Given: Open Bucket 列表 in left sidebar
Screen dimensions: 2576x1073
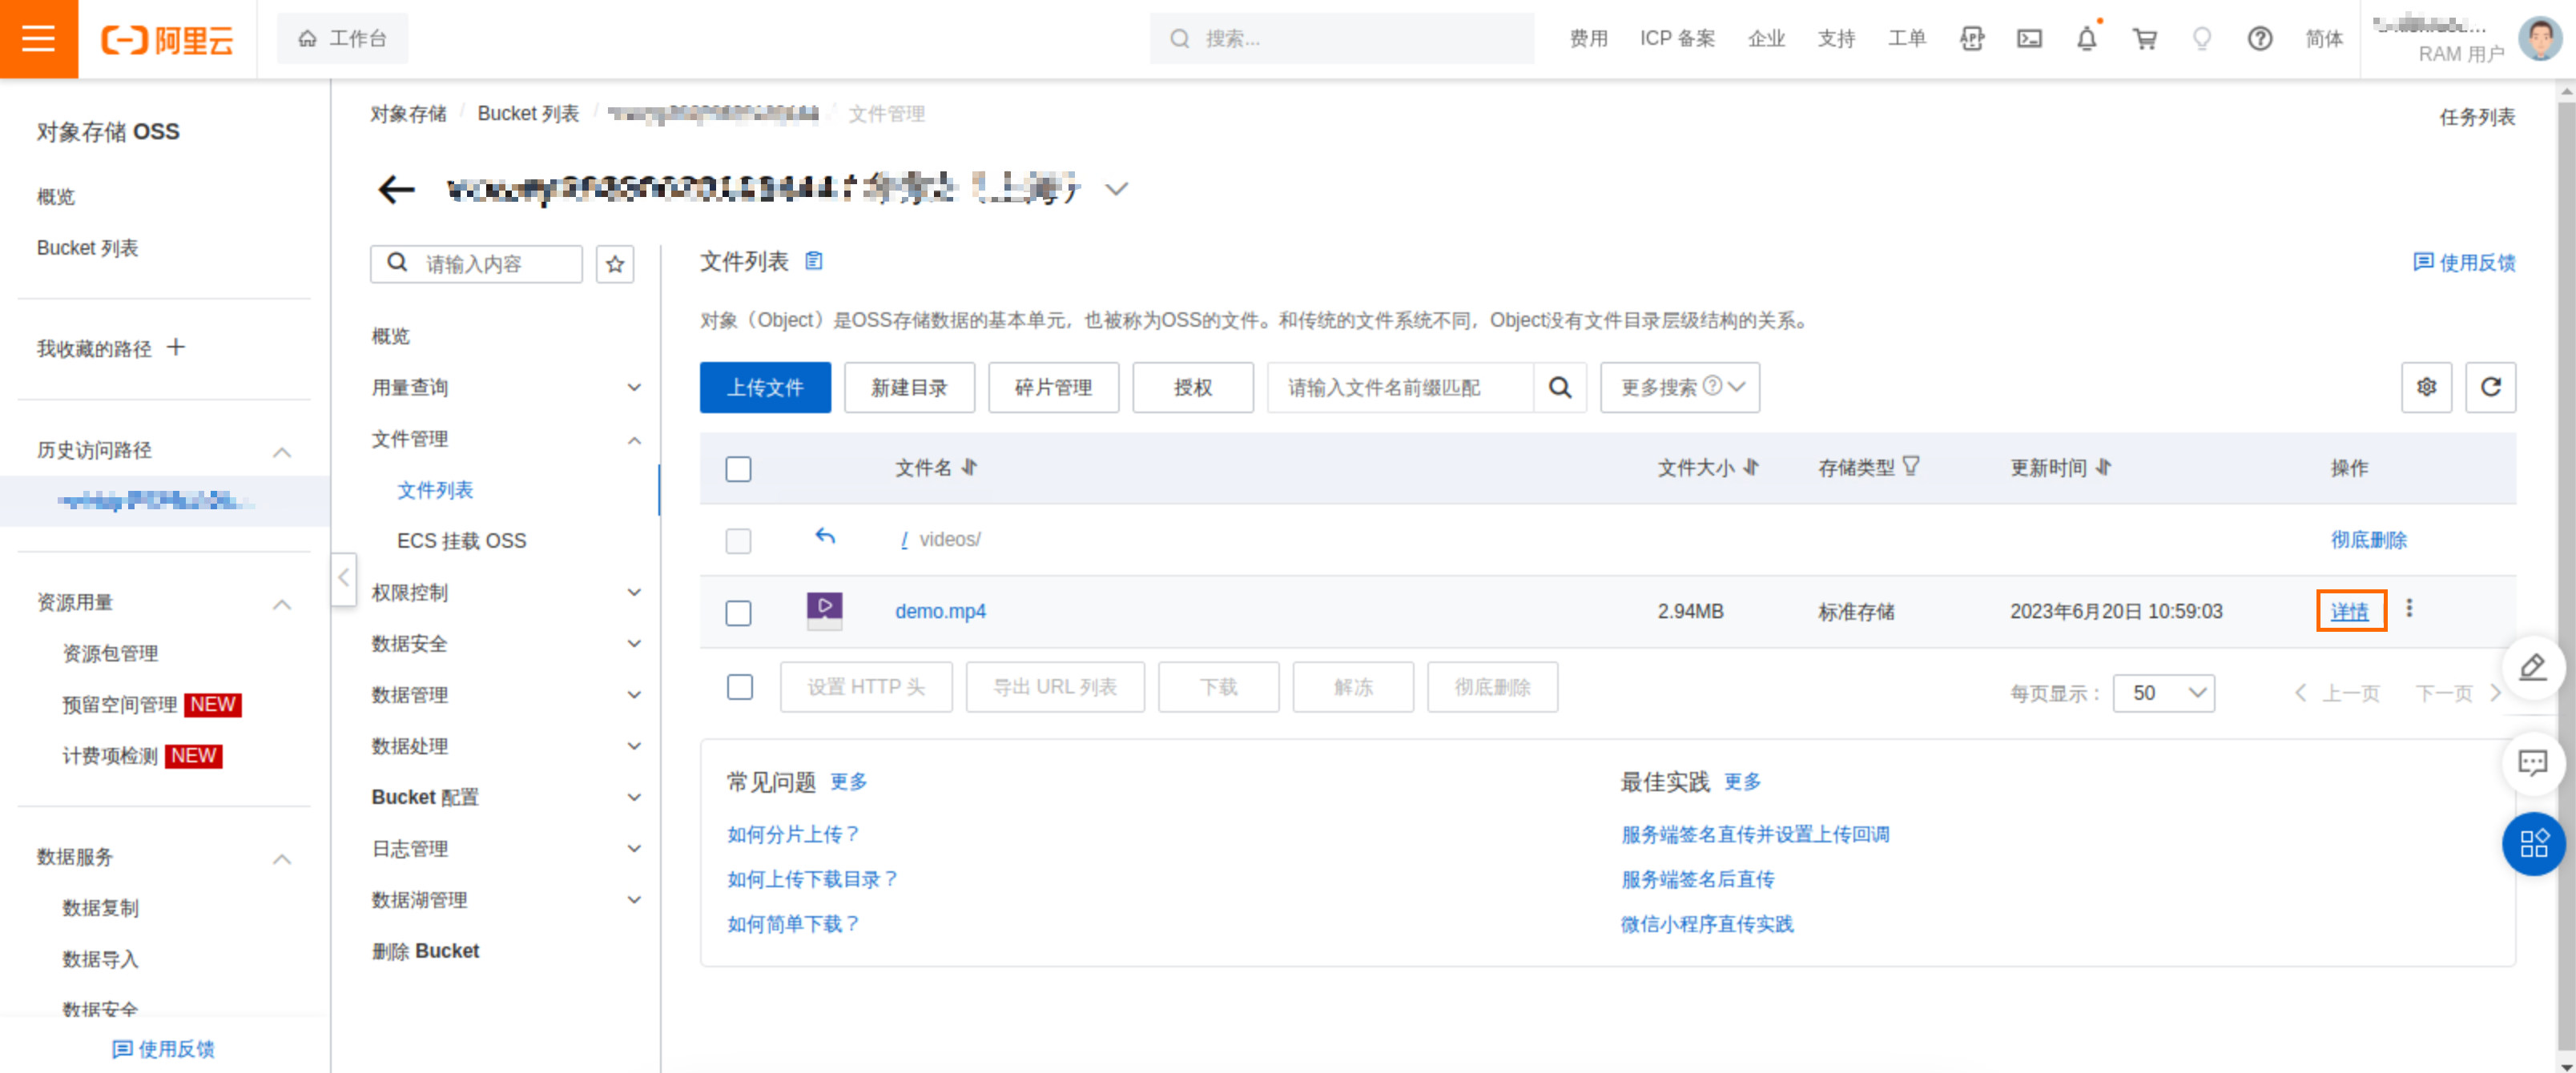Looking at the screenshot, I should coord(87,247).
